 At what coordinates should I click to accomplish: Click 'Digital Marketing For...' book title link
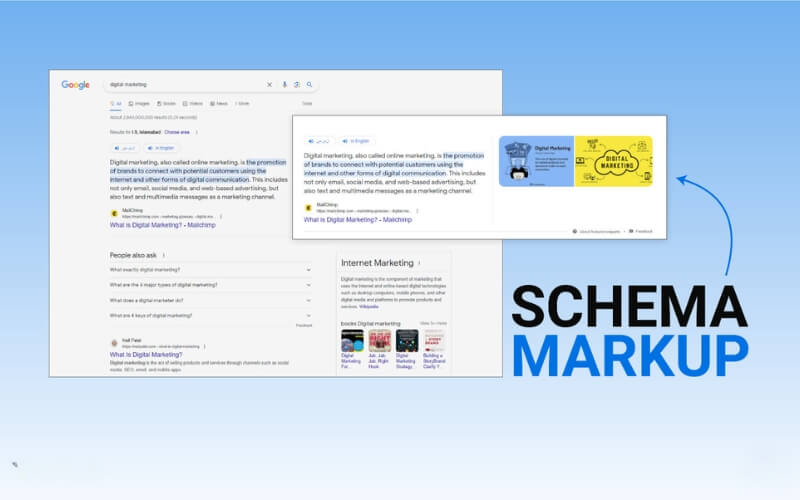[x=351, y=361]
